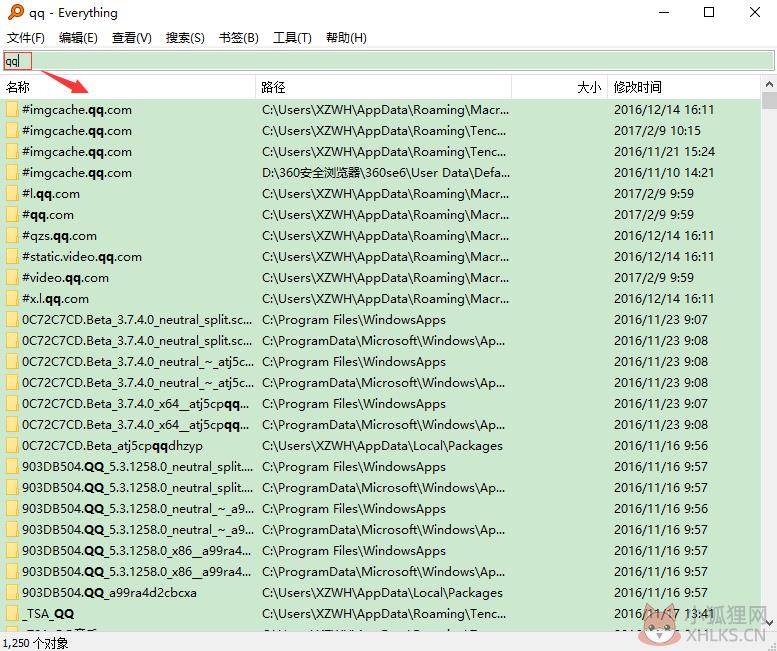Select folder icon of #l.qq.com
This screenshot has height=651, width=777.
tap(12, 194)
